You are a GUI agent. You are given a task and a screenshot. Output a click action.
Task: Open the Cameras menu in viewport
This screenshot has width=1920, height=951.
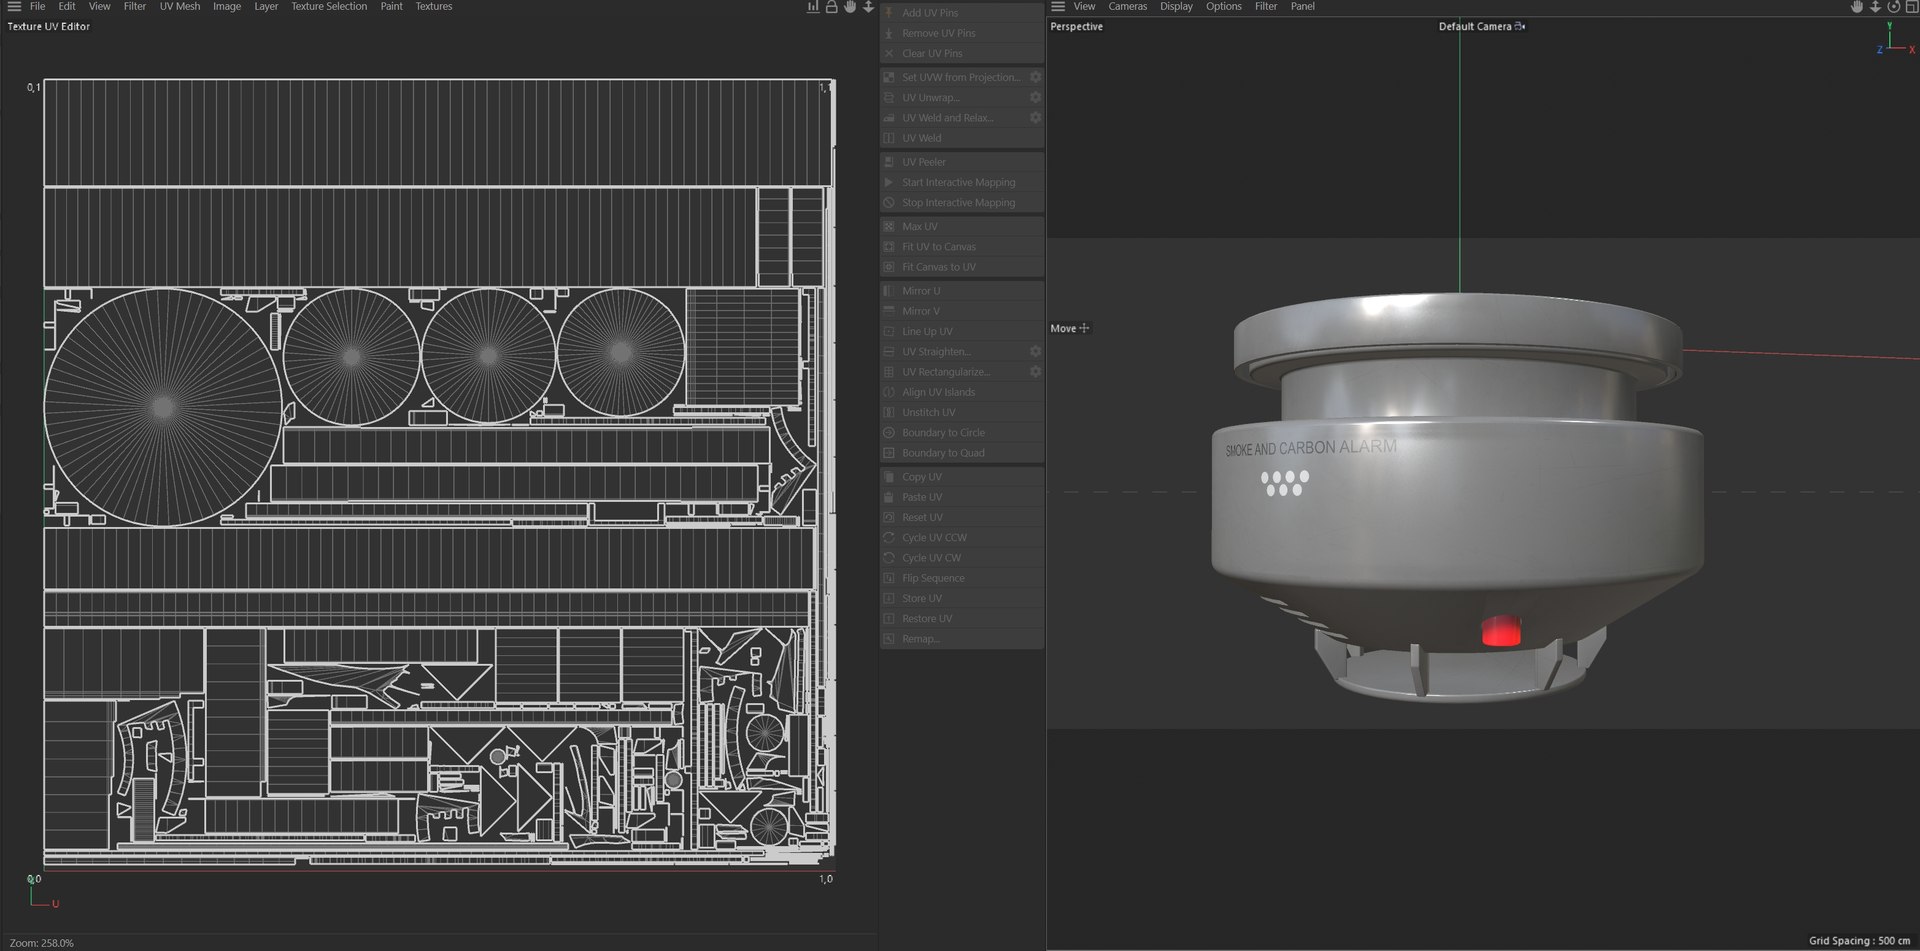1127,6
